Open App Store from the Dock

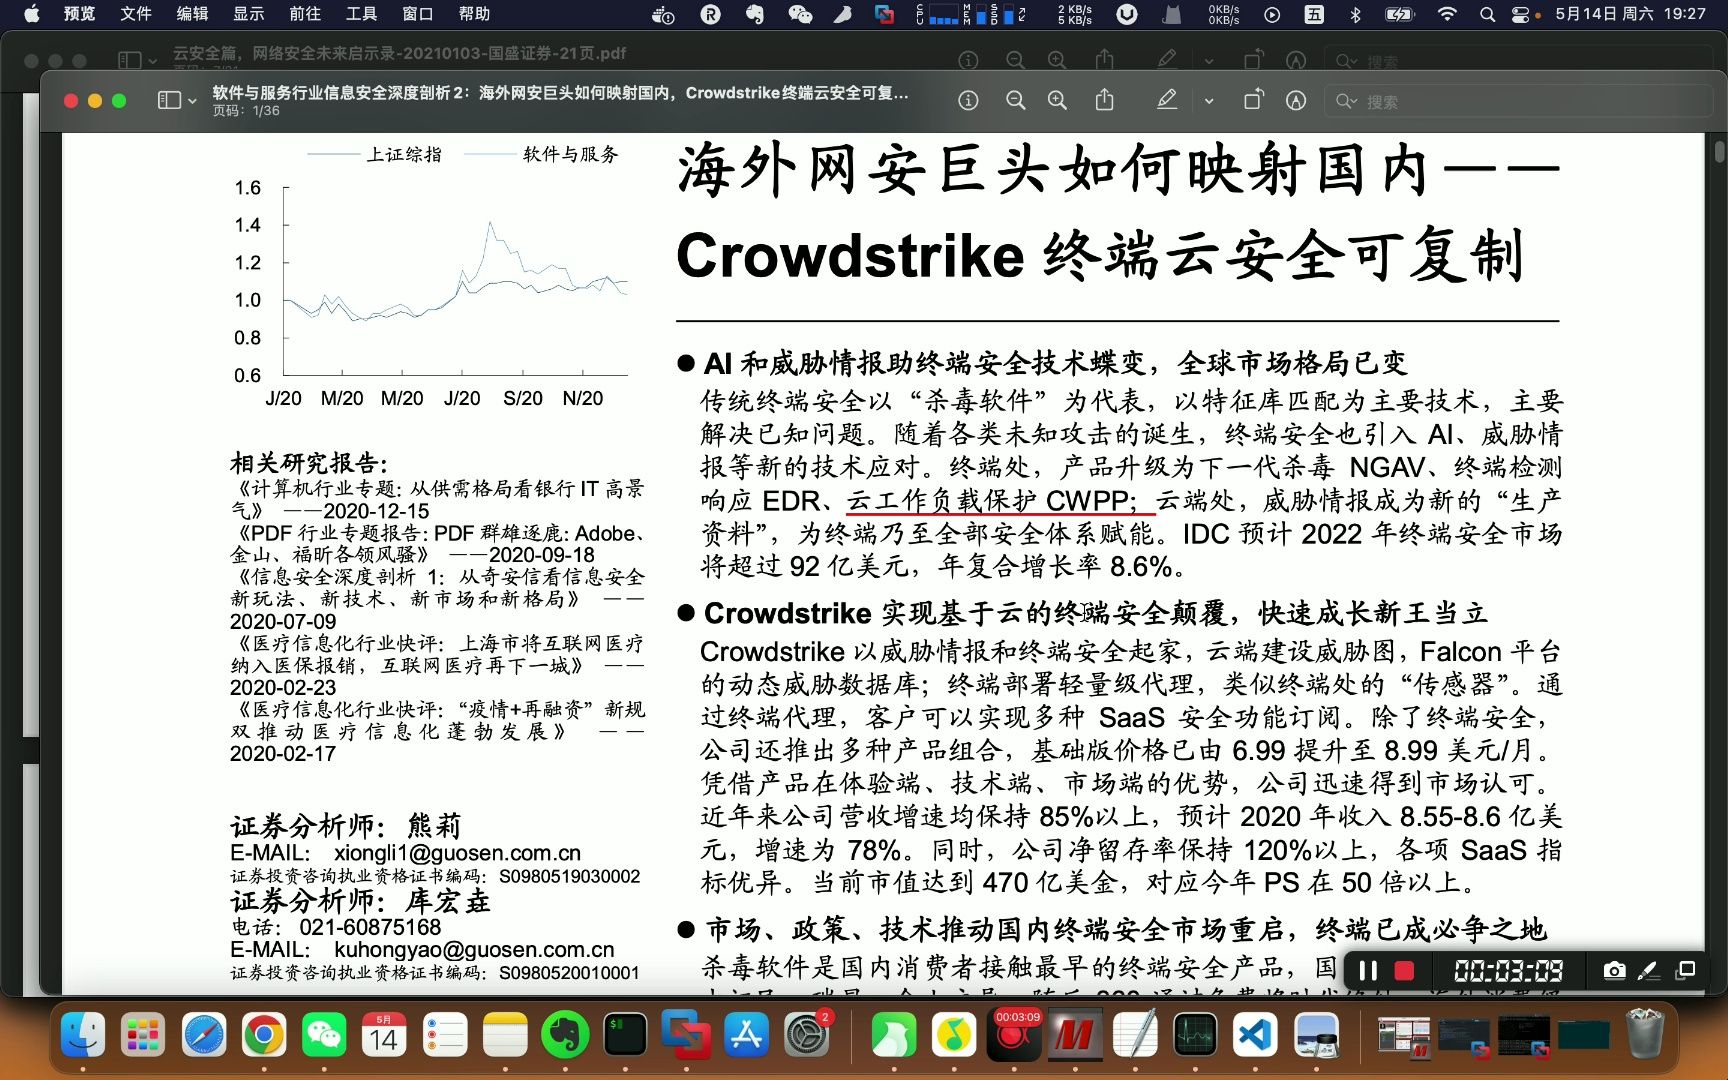click(747, 1035)
